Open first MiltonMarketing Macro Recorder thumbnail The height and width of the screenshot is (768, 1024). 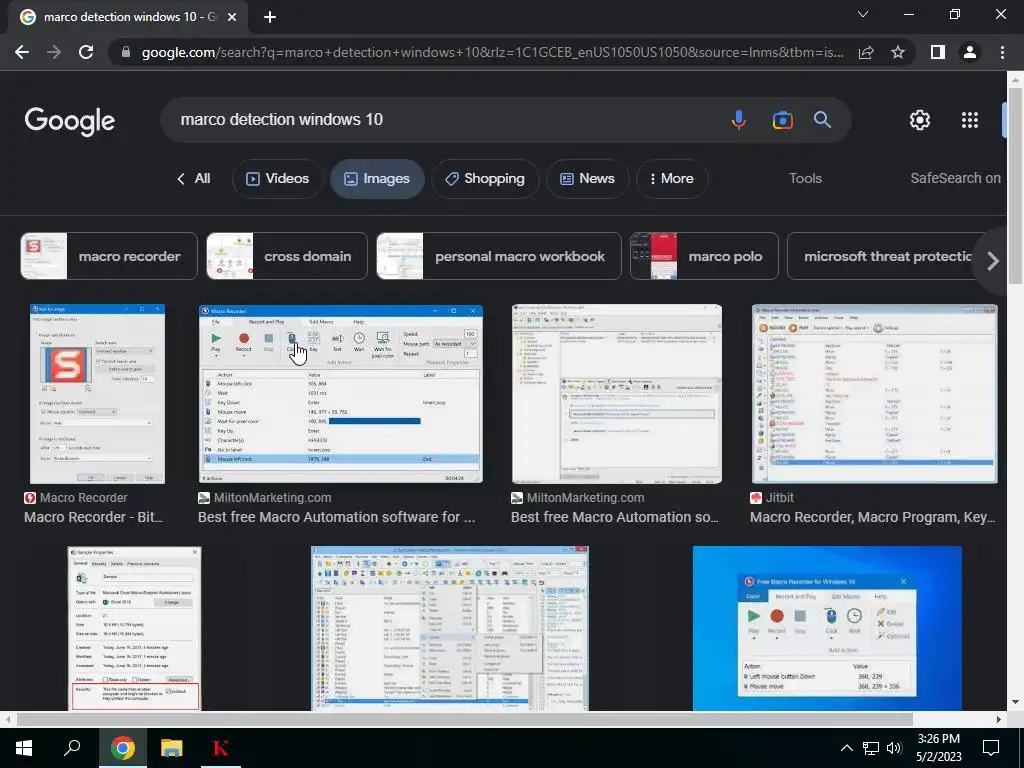pos(341,394)
